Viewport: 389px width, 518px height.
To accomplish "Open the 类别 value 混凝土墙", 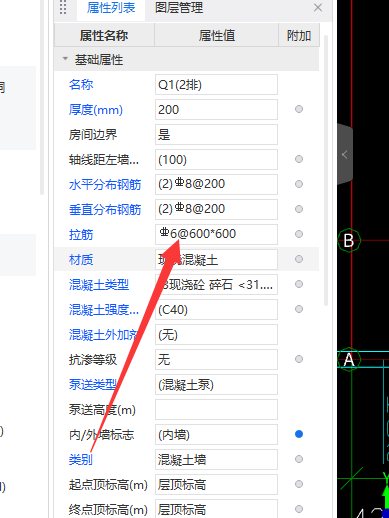I will [216, 459].
